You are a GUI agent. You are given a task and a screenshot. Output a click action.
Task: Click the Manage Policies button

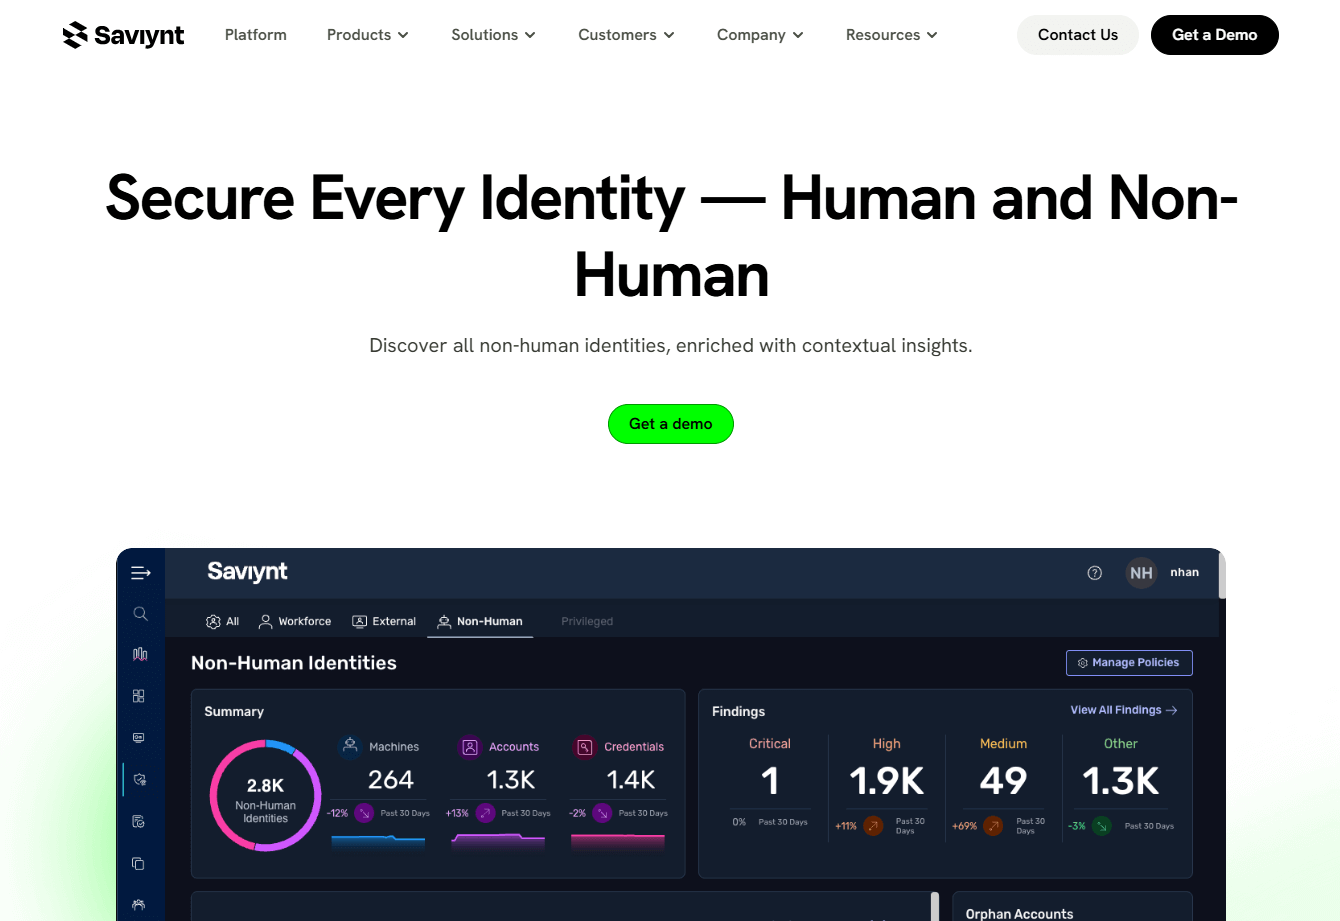(1129, 662)
